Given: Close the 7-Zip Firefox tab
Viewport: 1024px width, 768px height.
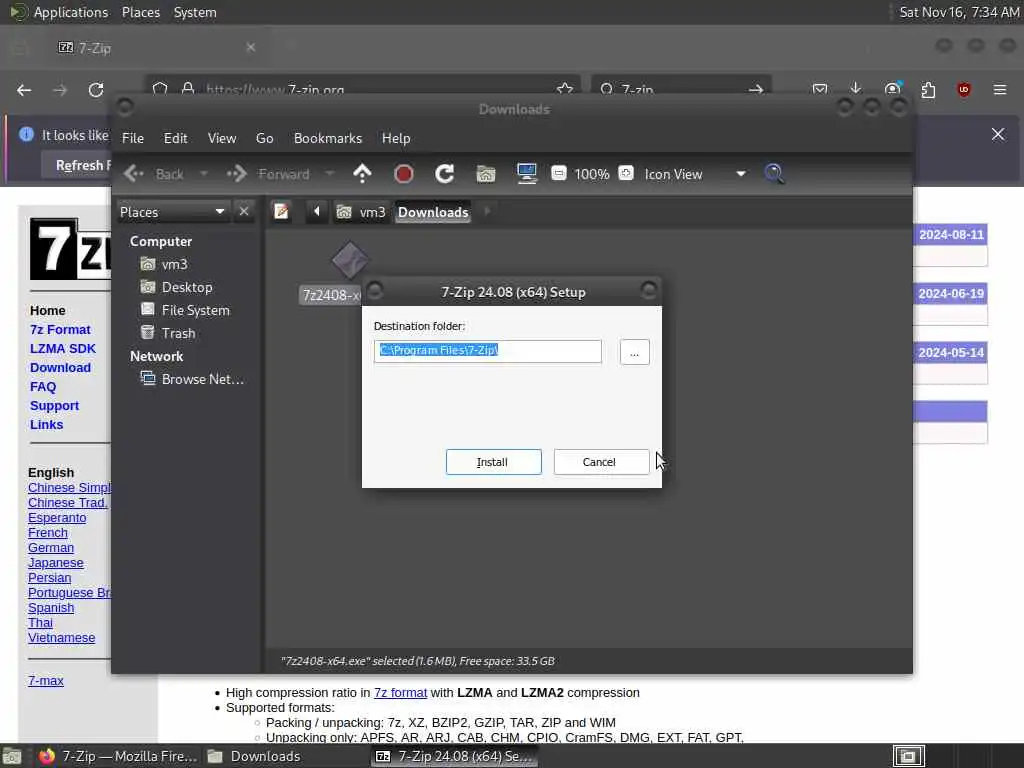Looking at the screenshot, I should [x=251, y=48].
